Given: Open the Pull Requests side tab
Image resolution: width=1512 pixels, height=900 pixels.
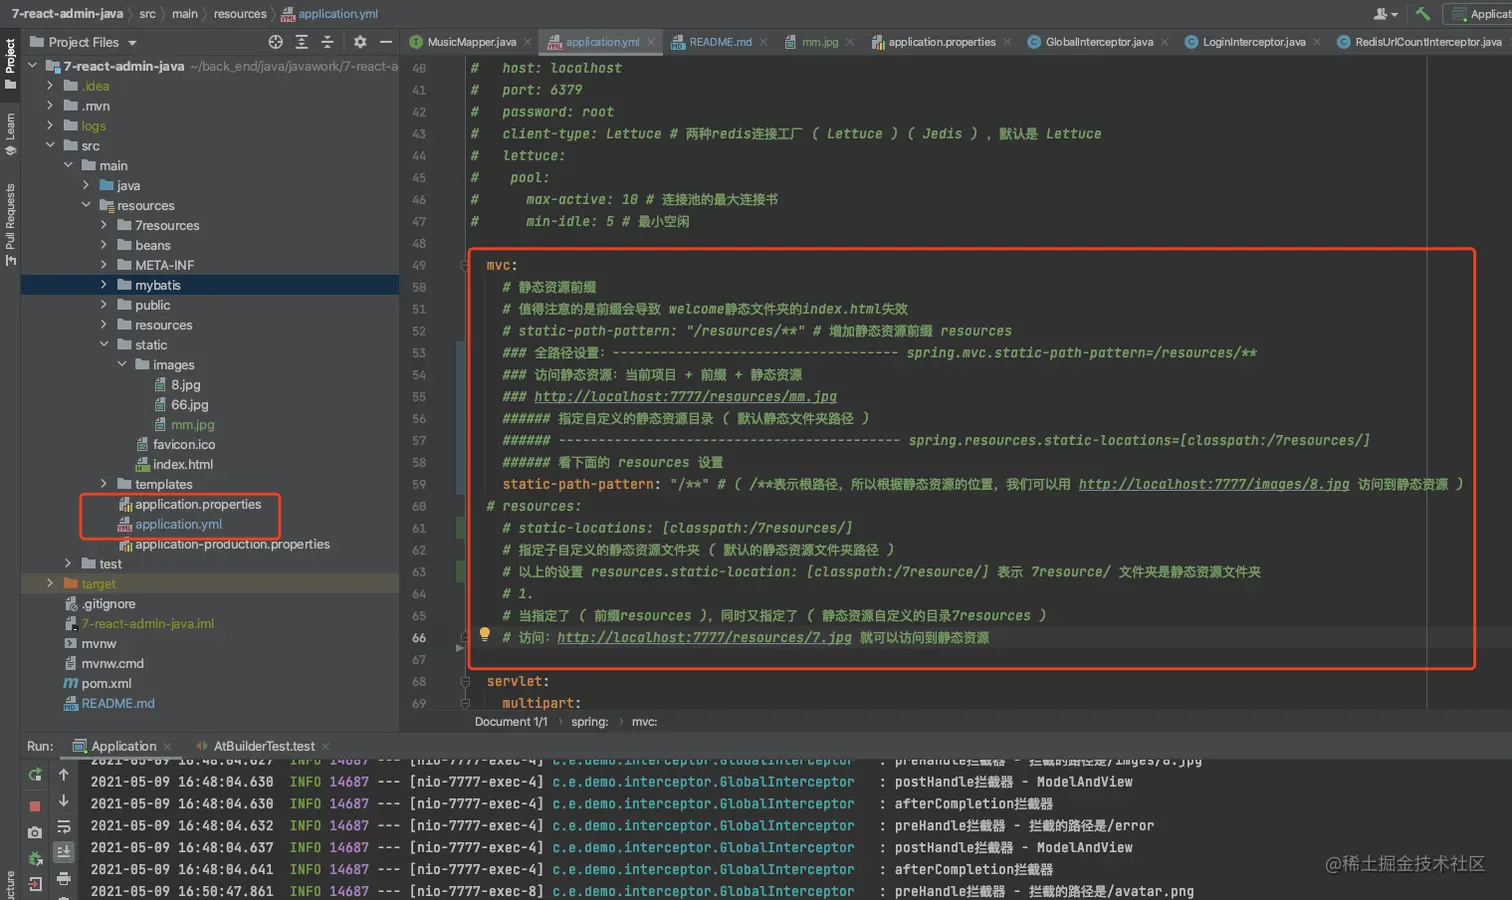Looking at the screenshot, I should pyautogui.click(x=10, y=223).
